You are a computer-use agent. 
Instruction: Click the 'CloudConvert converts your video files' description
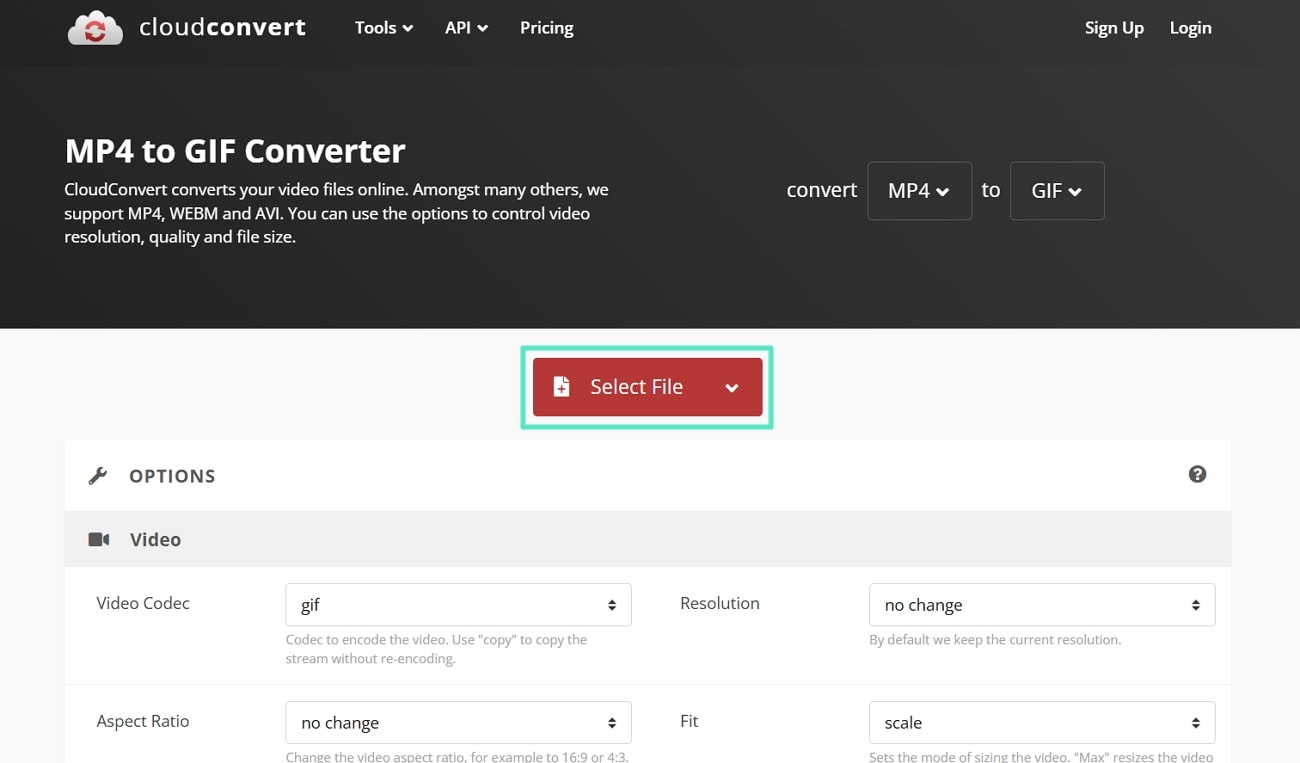click(336, 213)
